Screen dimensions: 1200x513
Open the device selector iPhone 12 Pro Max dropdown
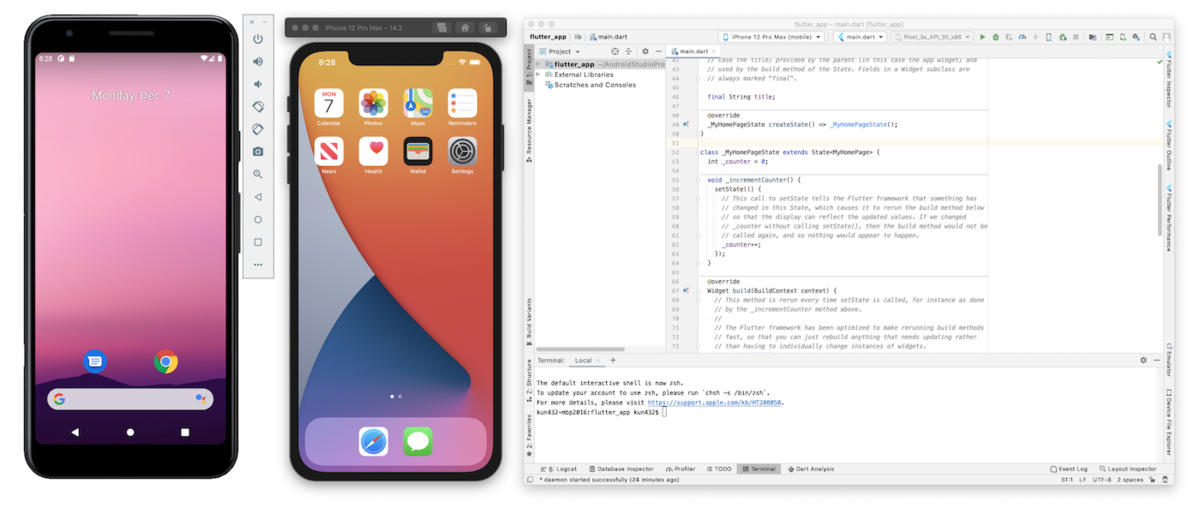pos(771,37)
